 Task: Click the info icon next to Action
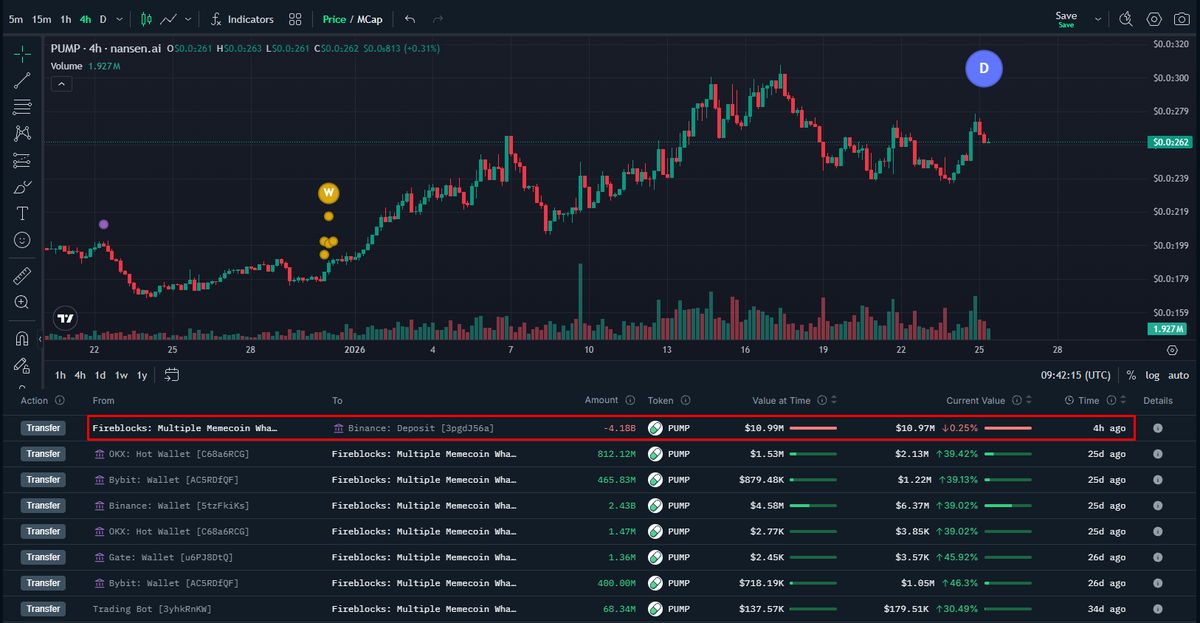pos(60,400)
